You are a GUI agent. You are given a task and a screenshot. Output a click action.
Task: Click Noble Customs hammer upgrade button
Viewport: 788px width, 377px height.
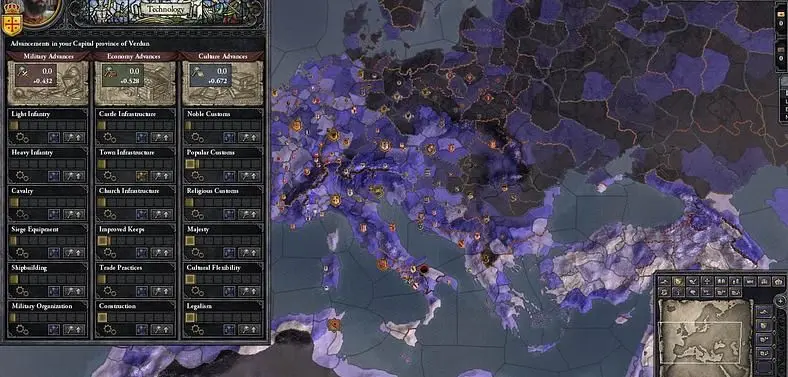pyautogui.click(x=249, y=137)
